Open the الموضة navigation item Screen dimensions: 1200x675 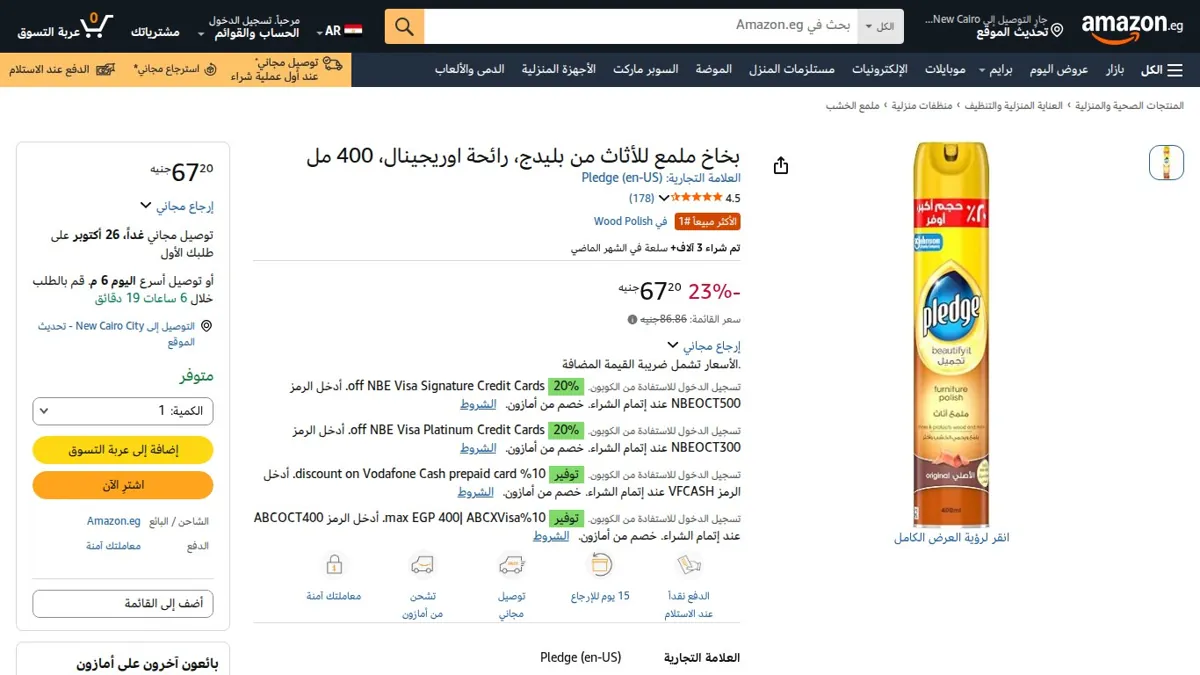pos(713,70)
